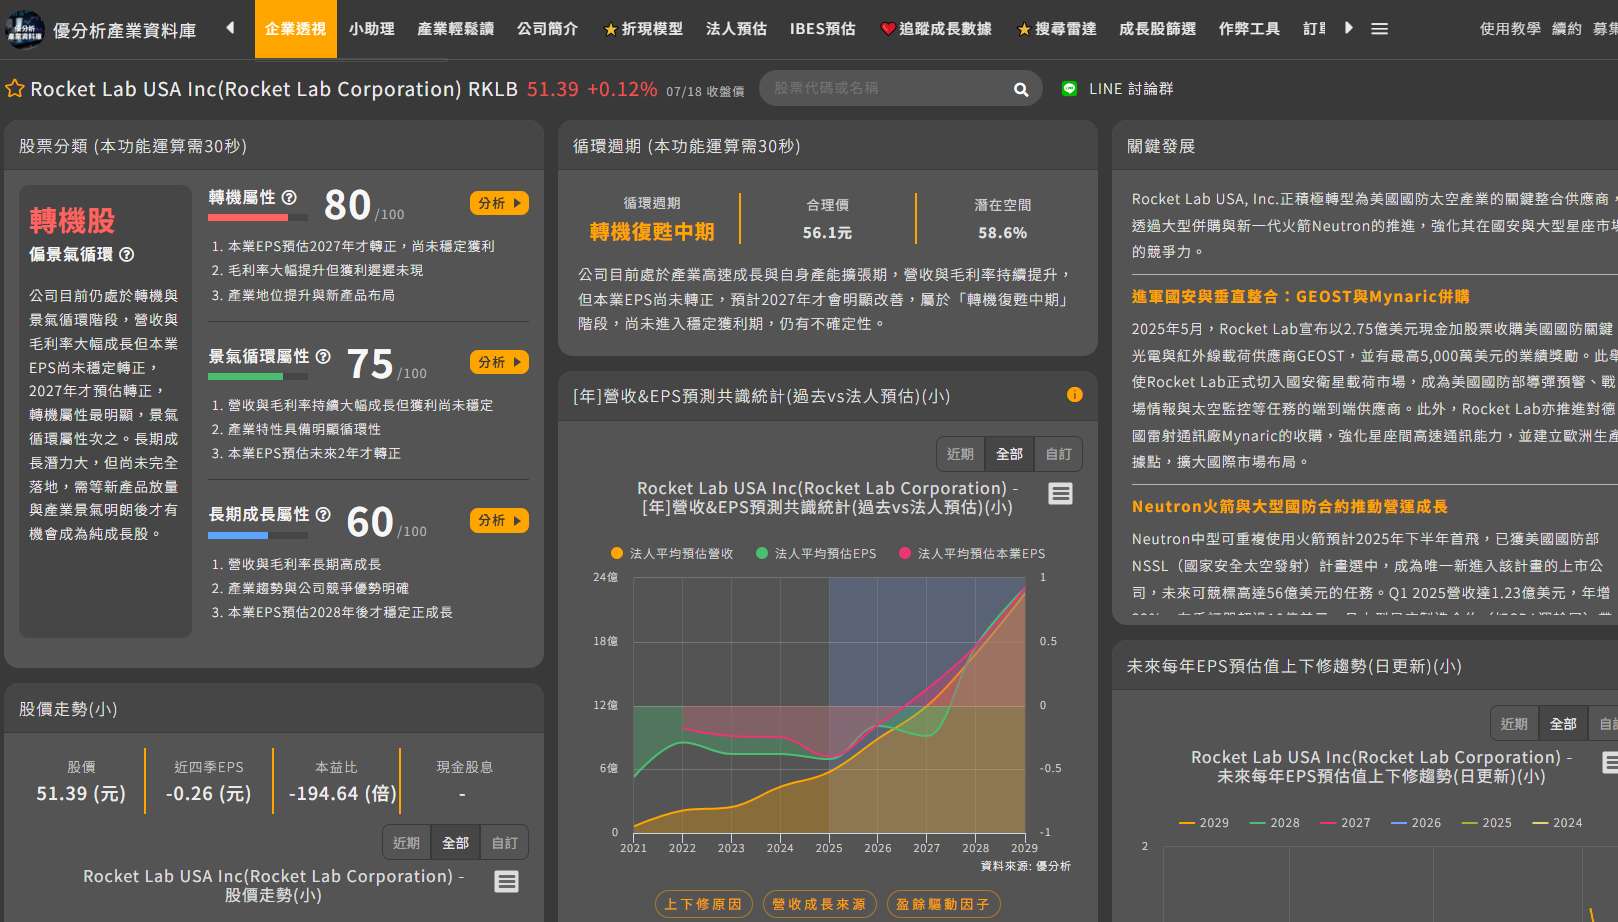Expand 分析 for 景氣循環屬性 score
The height and width of the screenshot is (922, 1618).
[x=499, y=362]
